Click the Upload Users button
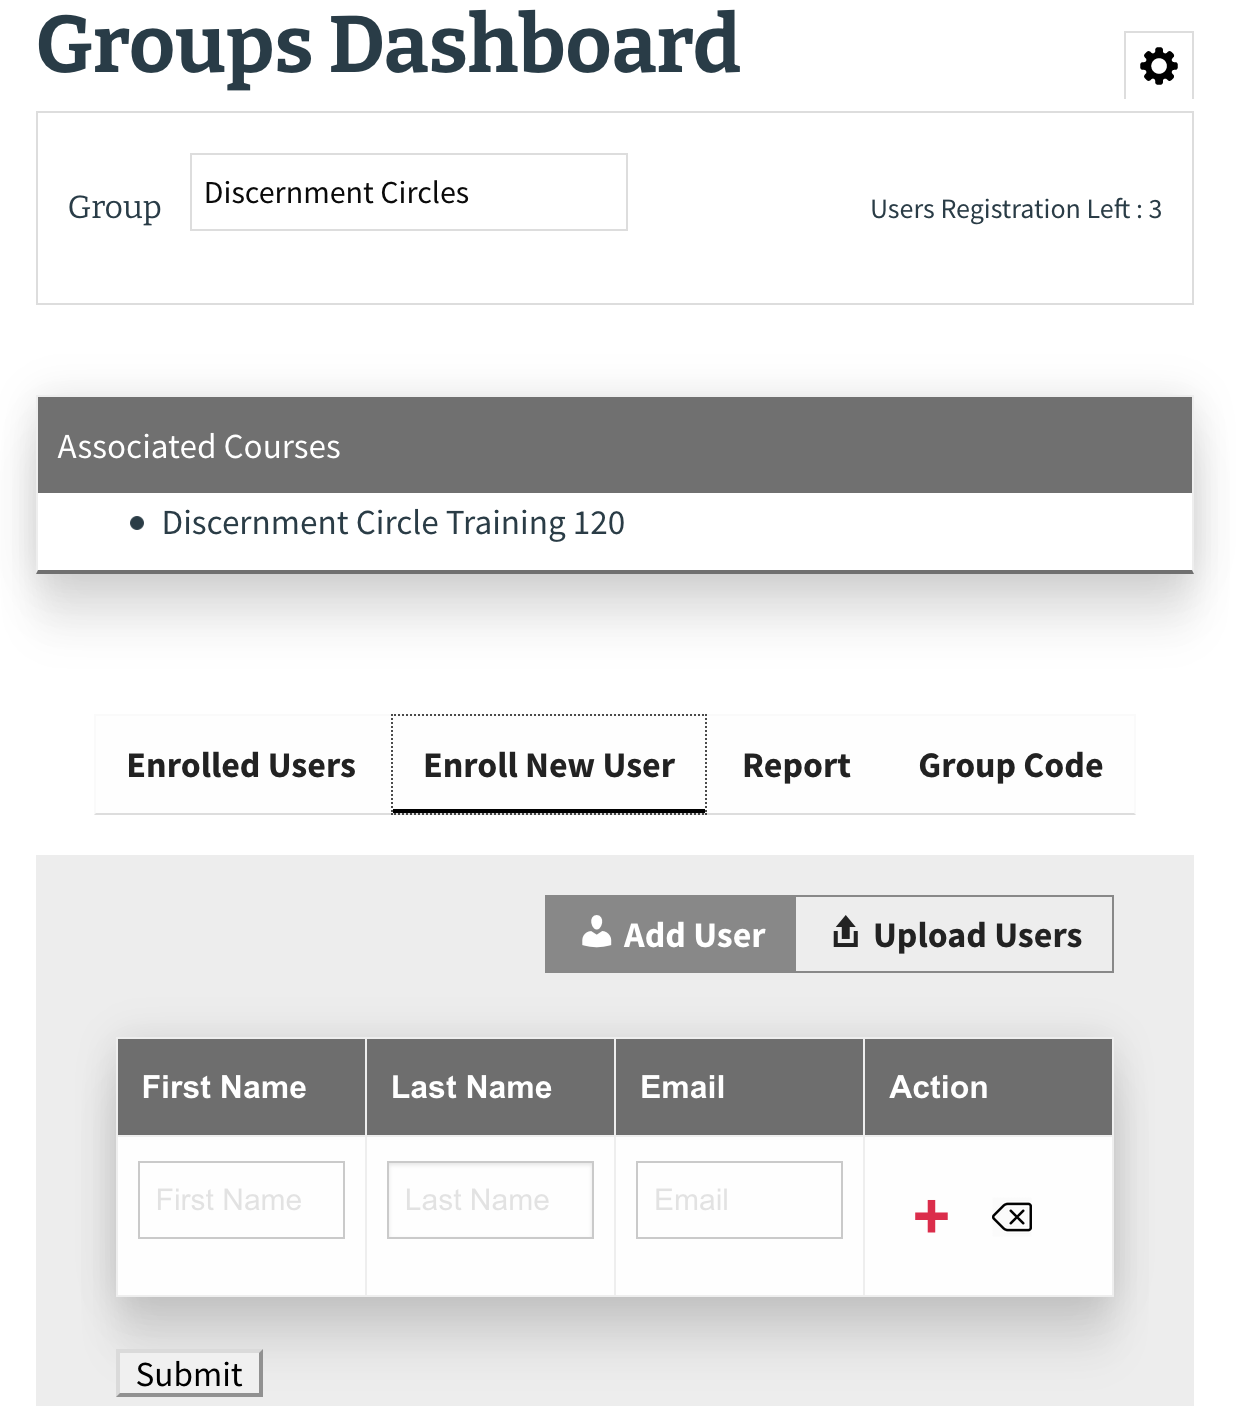The image size is (1238, 1406). [x=954, y=933]
